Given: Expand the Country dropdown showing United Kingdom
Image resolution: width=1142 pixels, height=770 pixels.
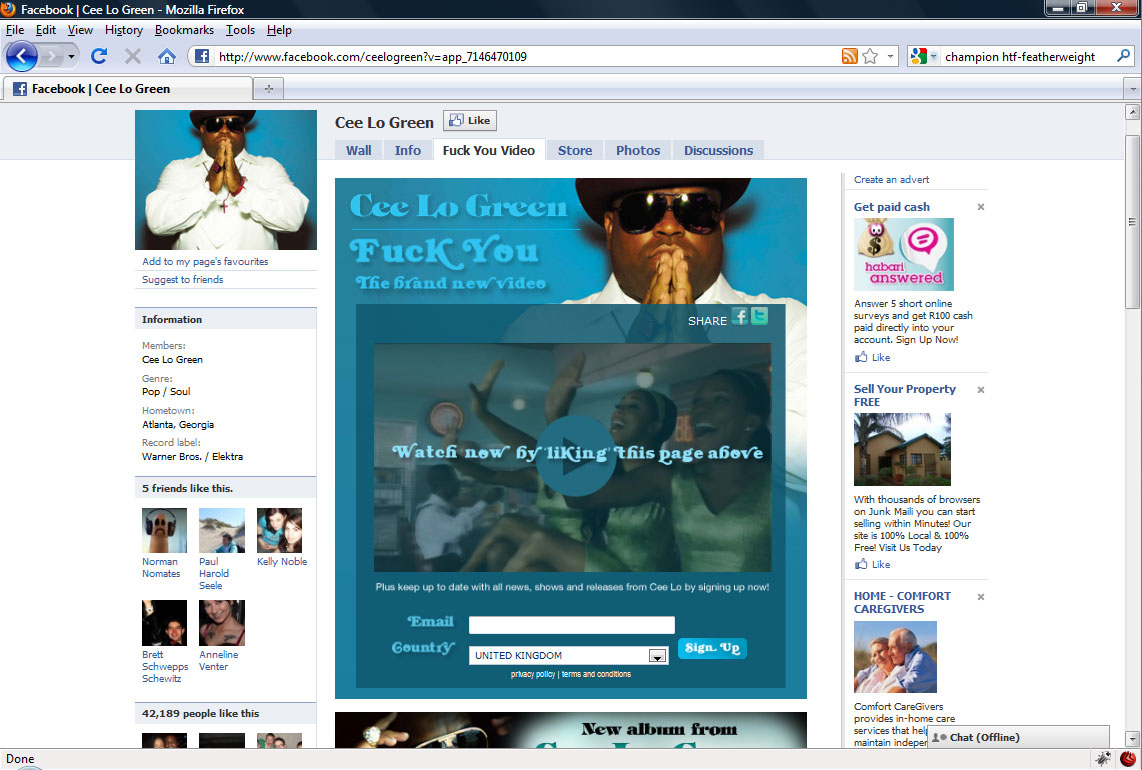Looking at the screenshot, I should (657, 656).
